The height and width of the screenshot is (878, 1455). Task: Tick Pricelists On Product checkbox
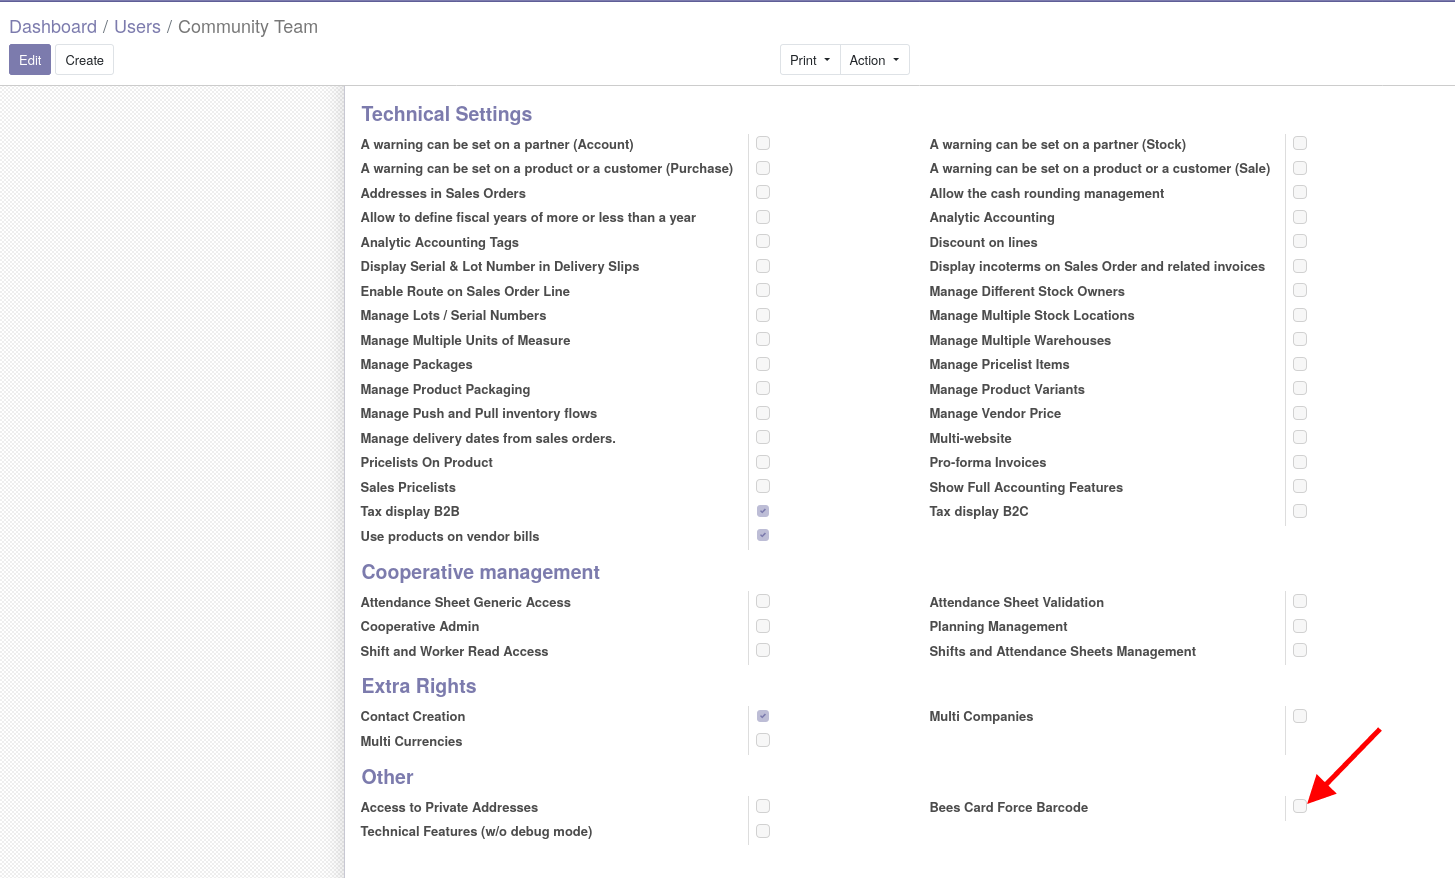763,462
